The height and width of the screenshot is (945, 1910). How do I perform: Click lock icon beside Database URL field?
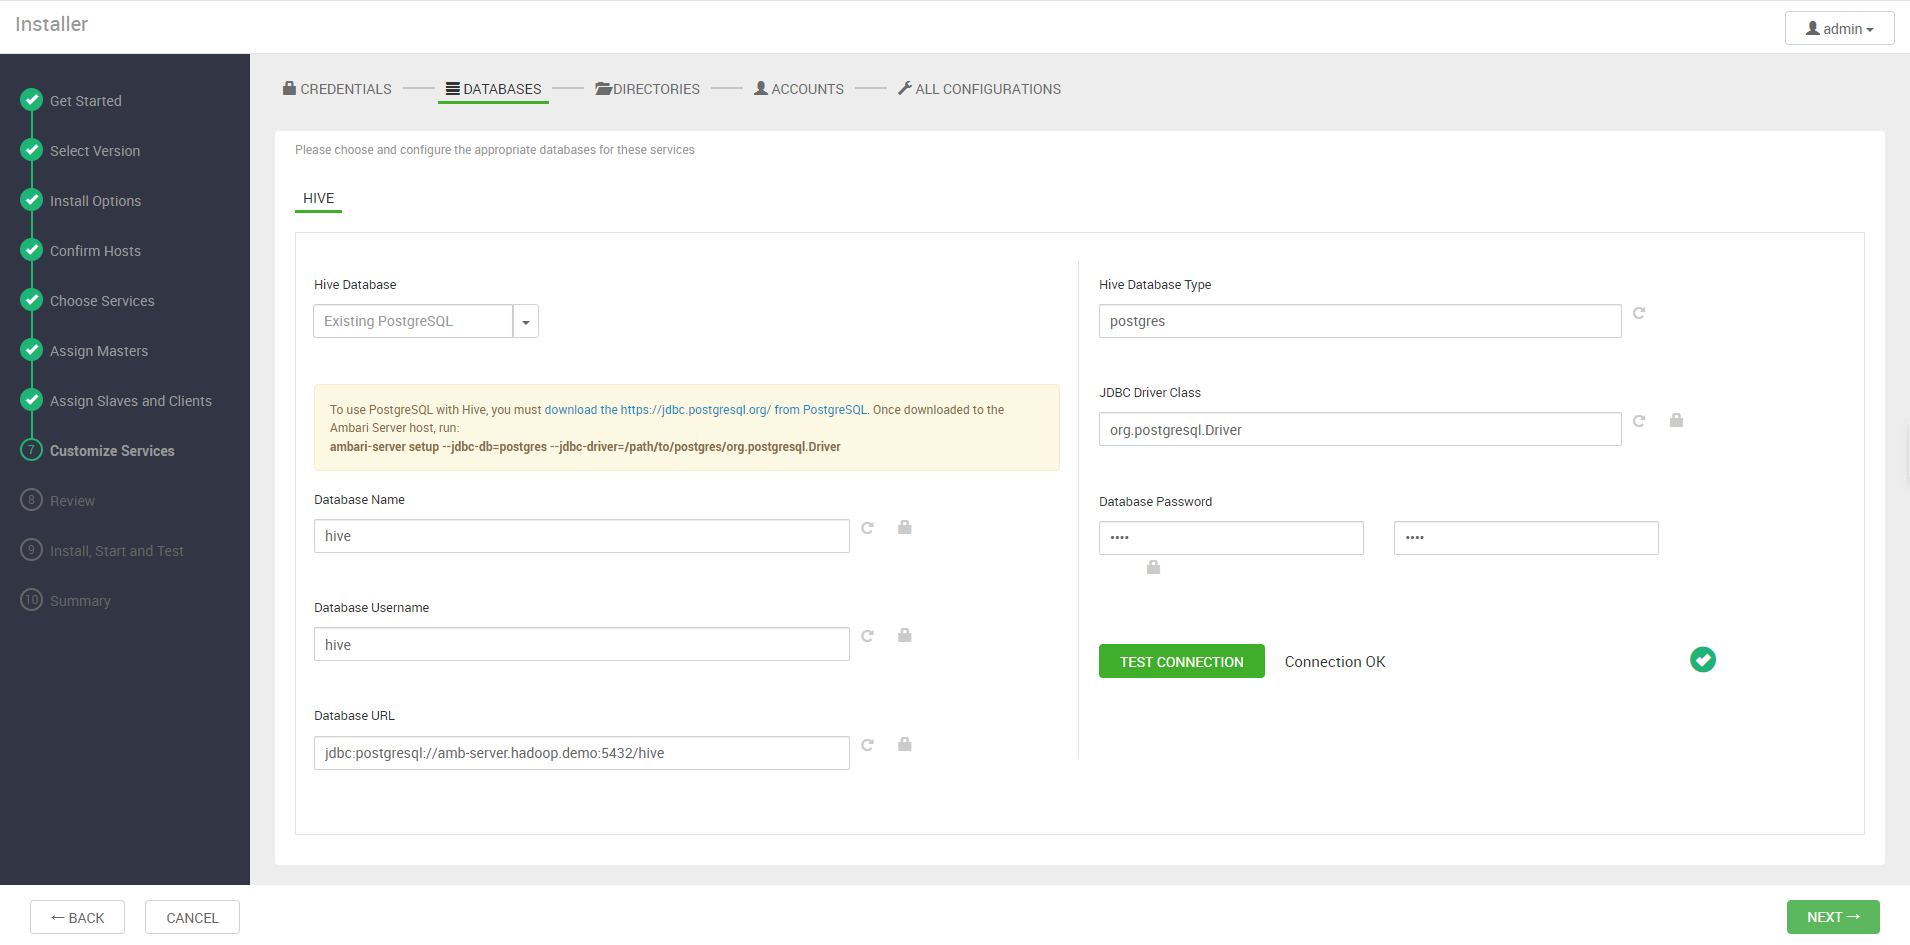pyautogui.click(x=904, y=744)
